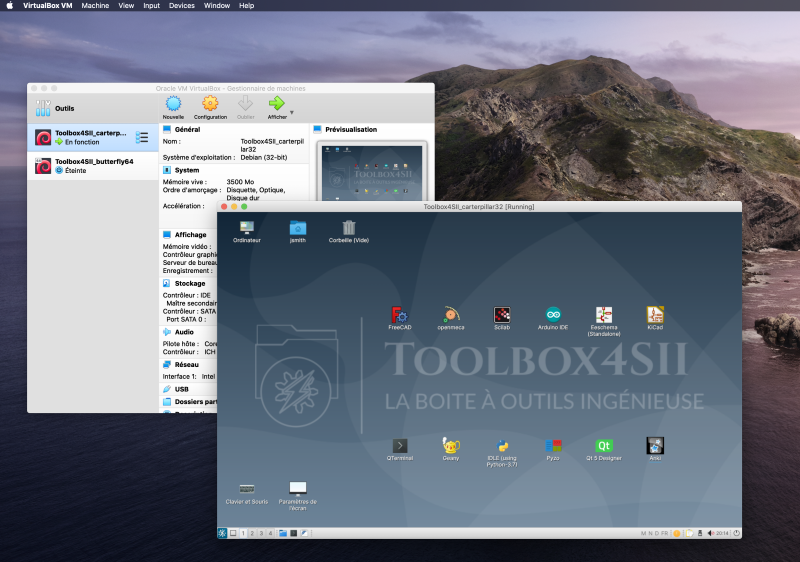This screenshot has height=562, width=800.
Task: Click FR keyboard layout indicator
Action: [664, 533]
